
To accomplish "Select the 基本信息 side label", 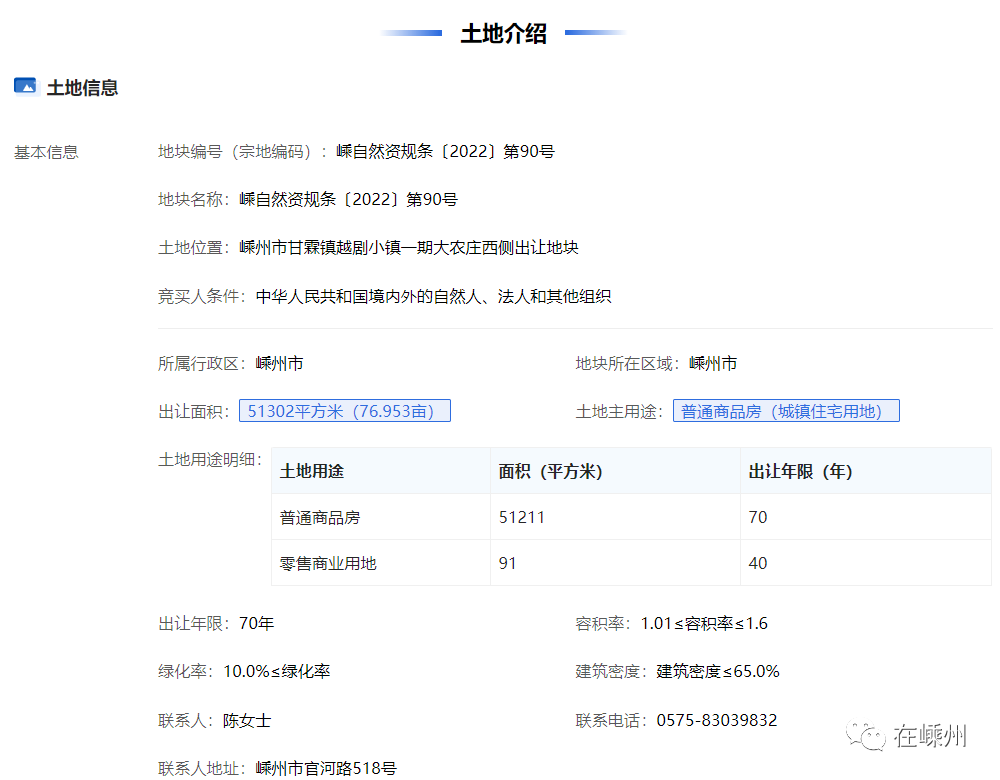I will coord(46,152).
